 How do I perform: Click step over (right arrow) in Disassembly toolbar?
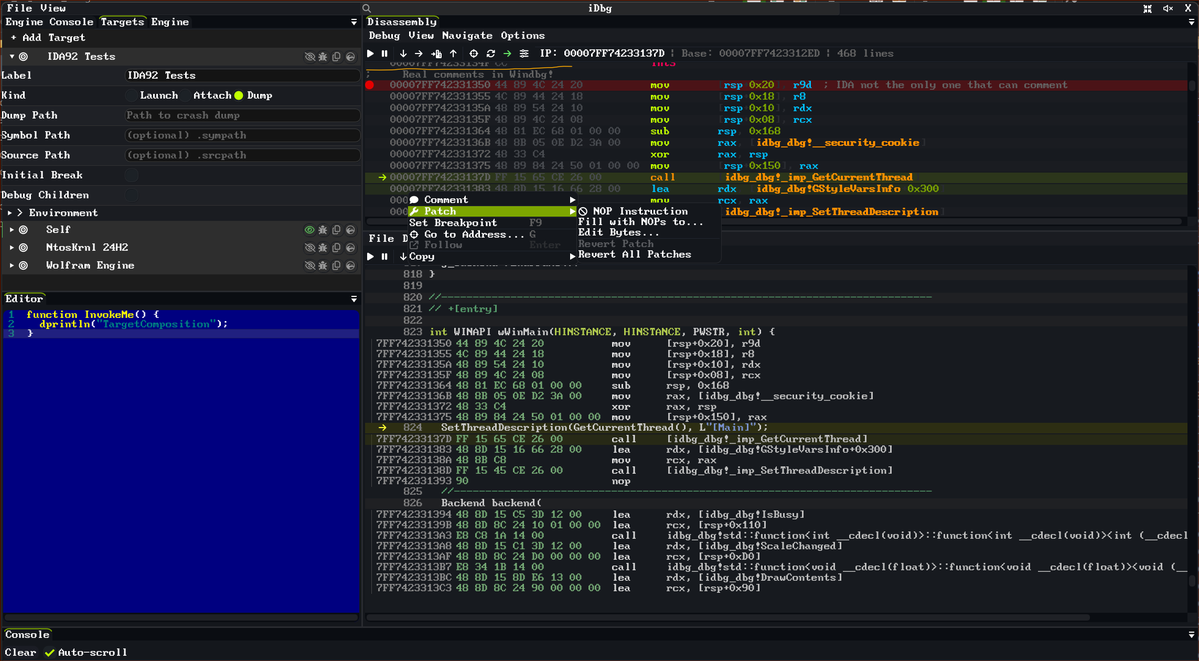point(418,54)
